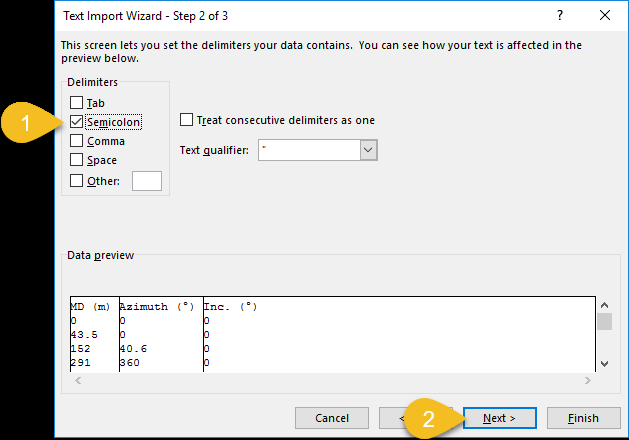Proceed with the Next button
Viewport: 629px width, 440px height.
[x=499, y=418]
